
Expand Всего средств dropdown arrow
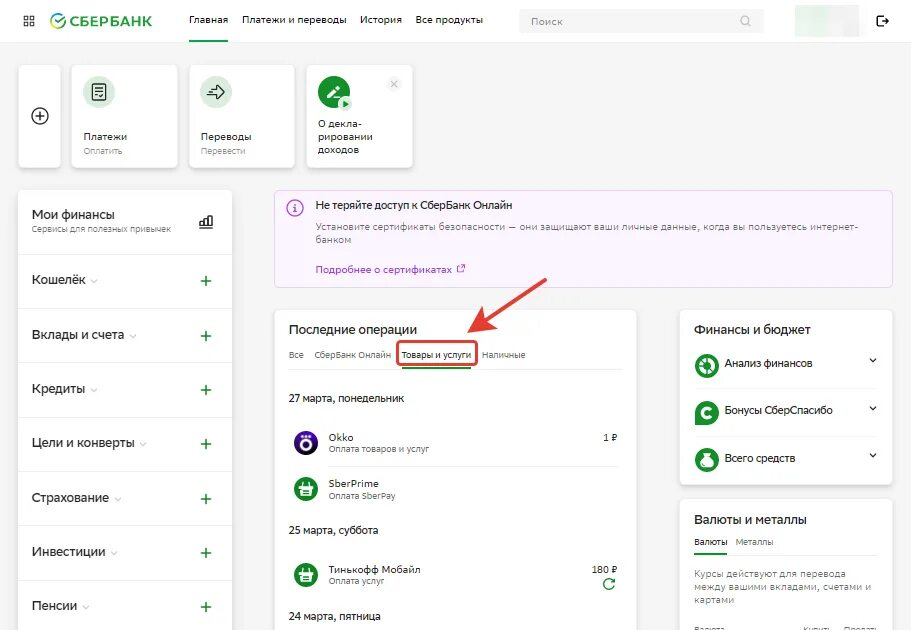click(x=873, y=455)
